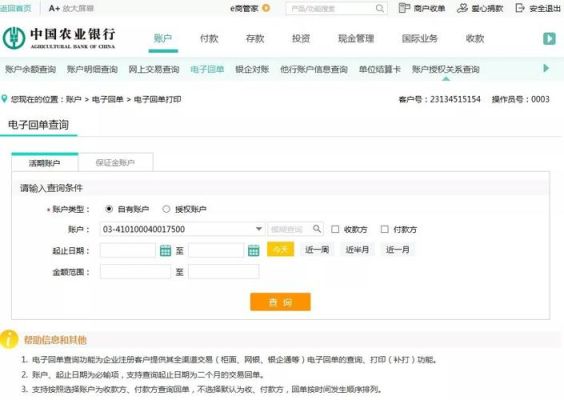Expand the account number dropdown
Screen dimensions: 564x400
(259, 229)
